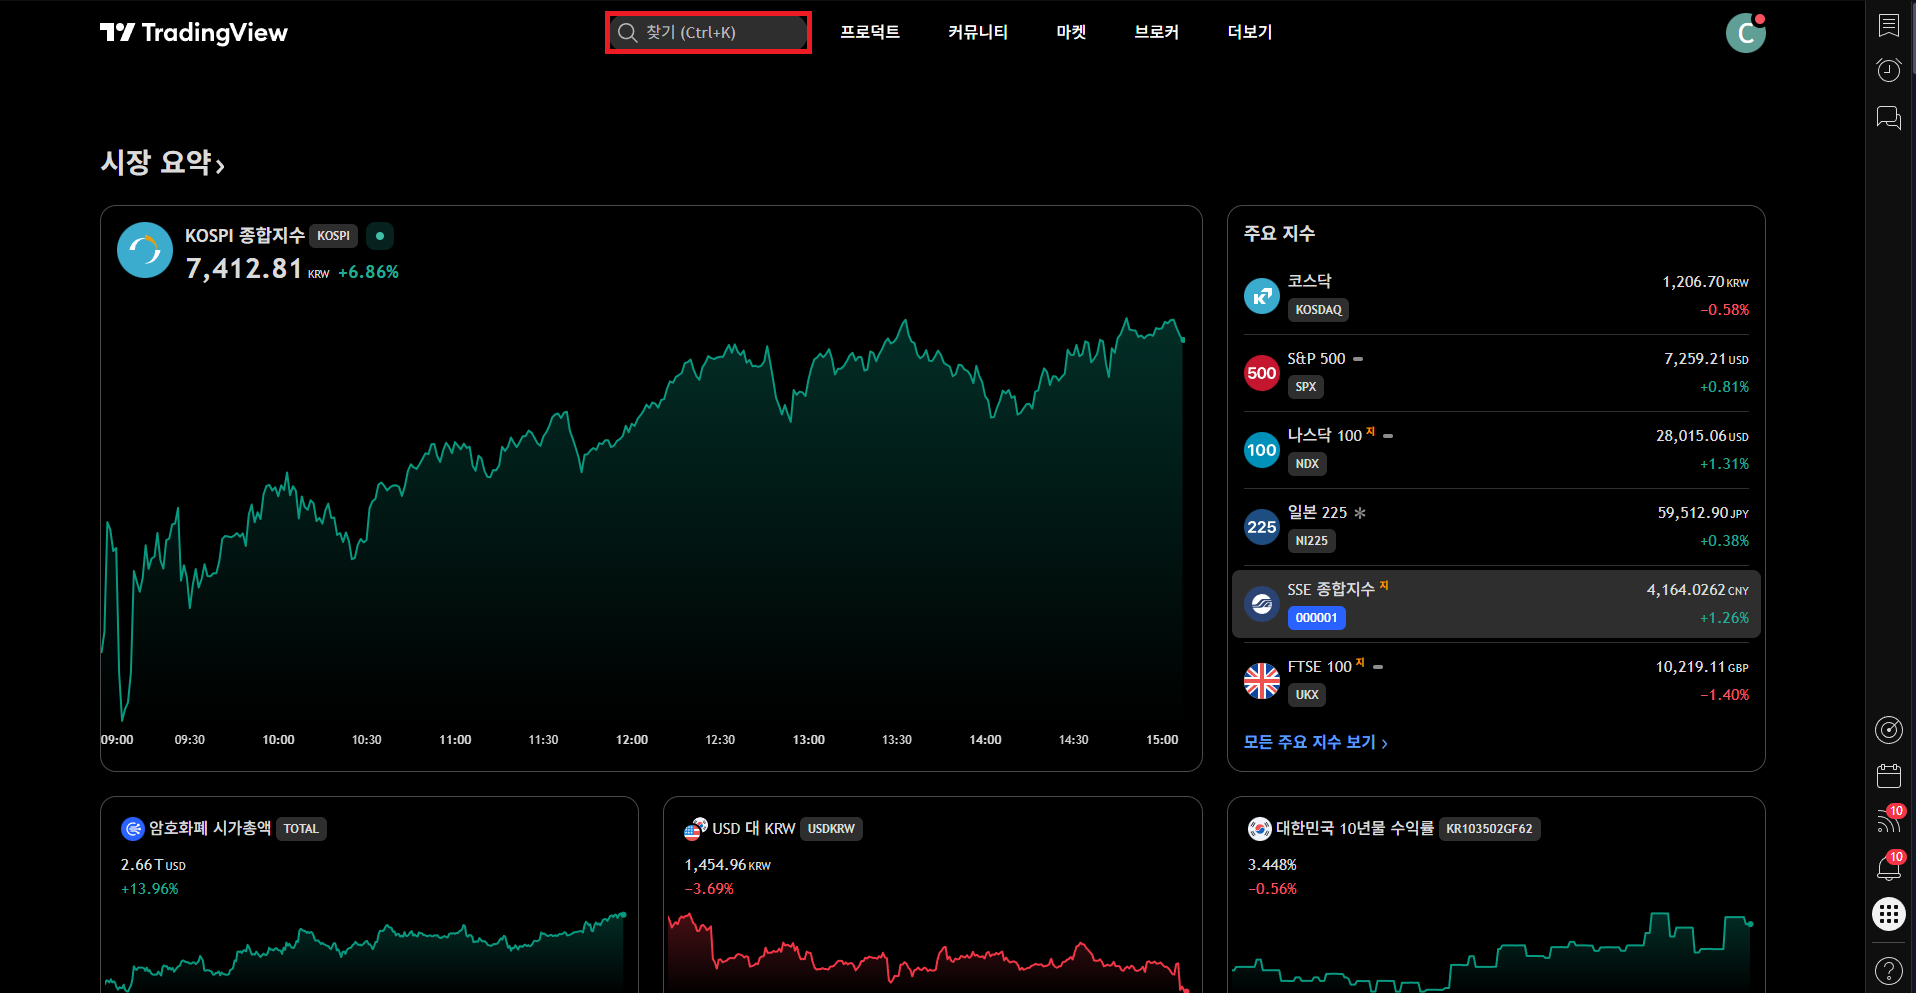1916x993 pixels.
Task: Open the 프로덕트 menu
Action: click(x=870, y=32)
